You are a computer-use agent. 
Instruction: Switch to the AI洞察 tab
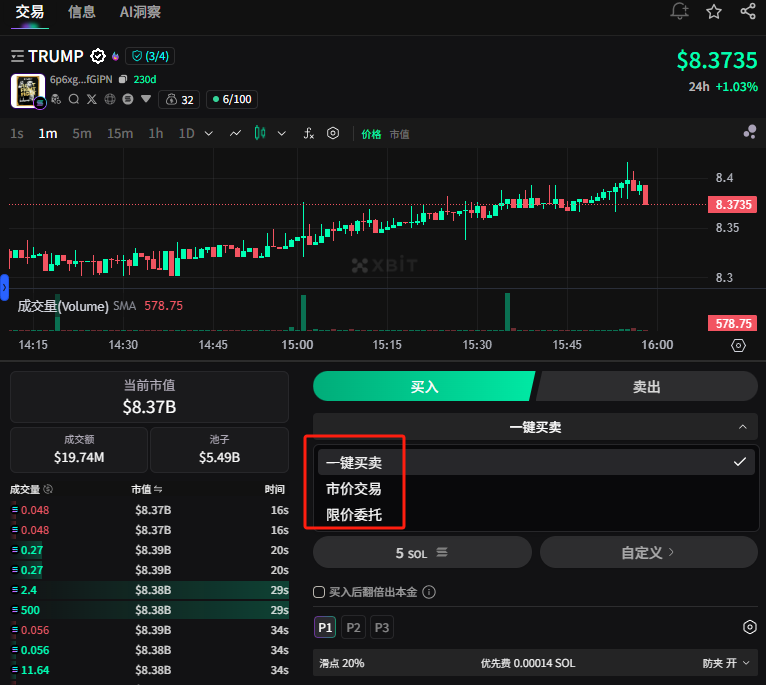click(x=140, y=12)
